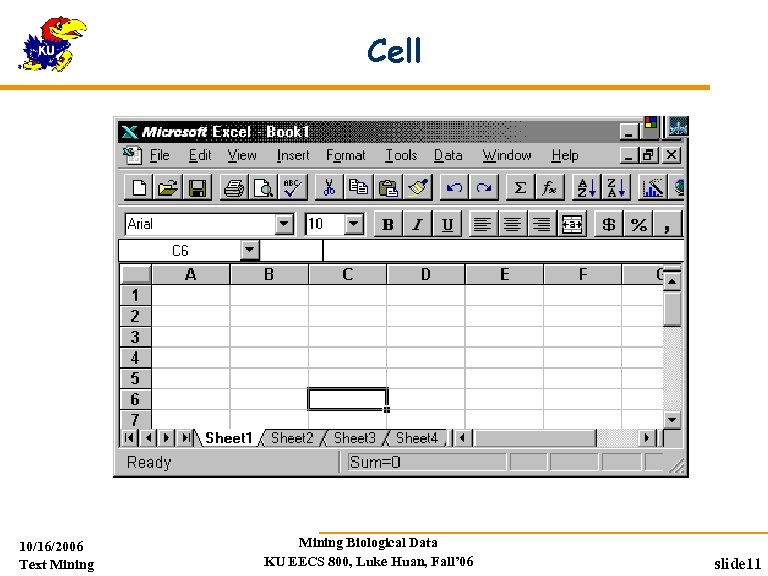Select the Format Painter brush
768x576 pixels.
[417, 187]
